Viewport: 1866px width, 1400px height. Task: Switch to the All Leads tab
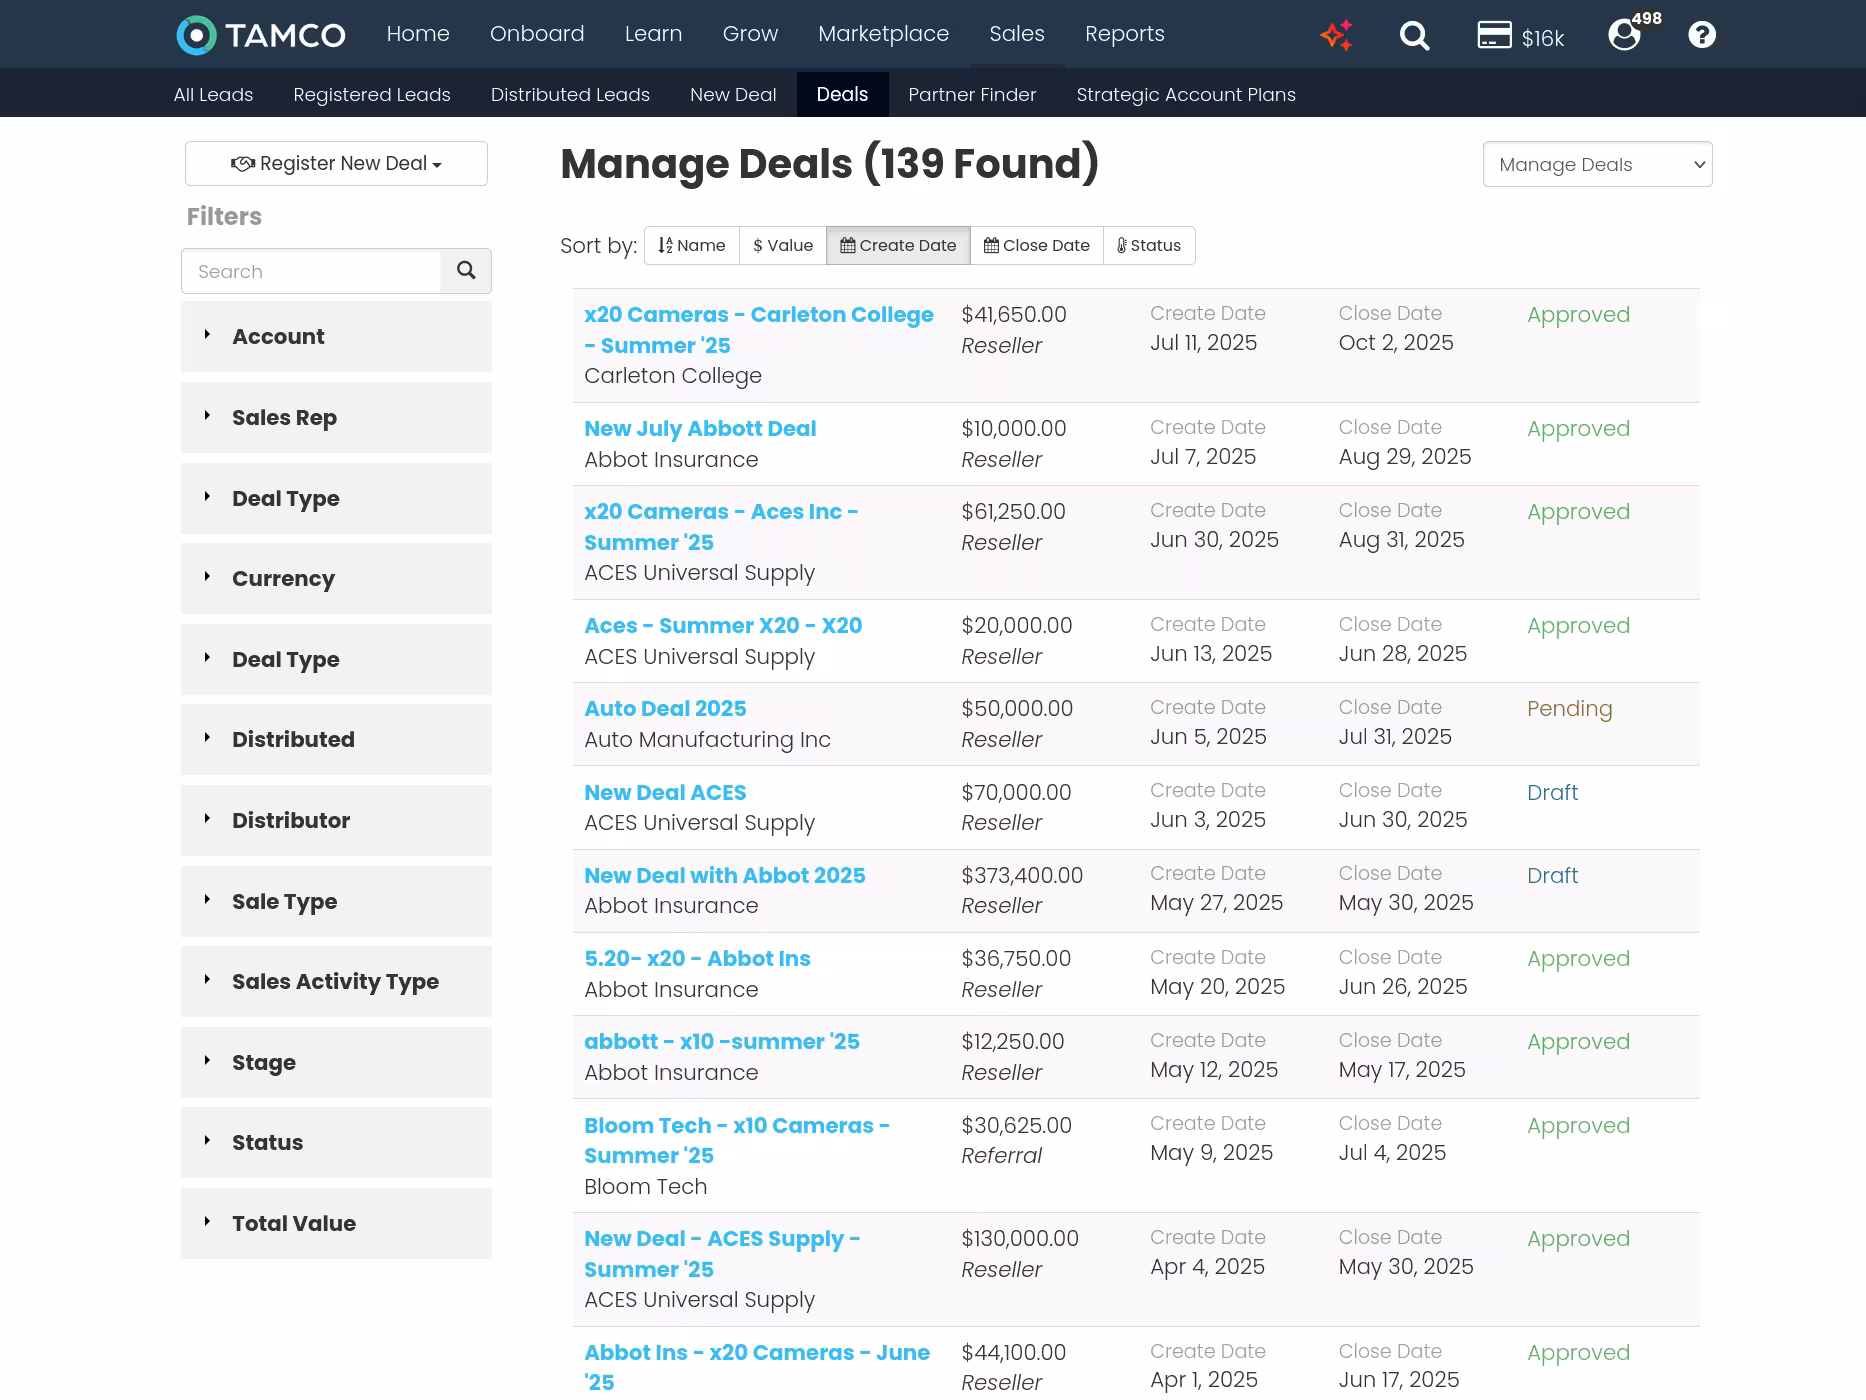point(213,95)
